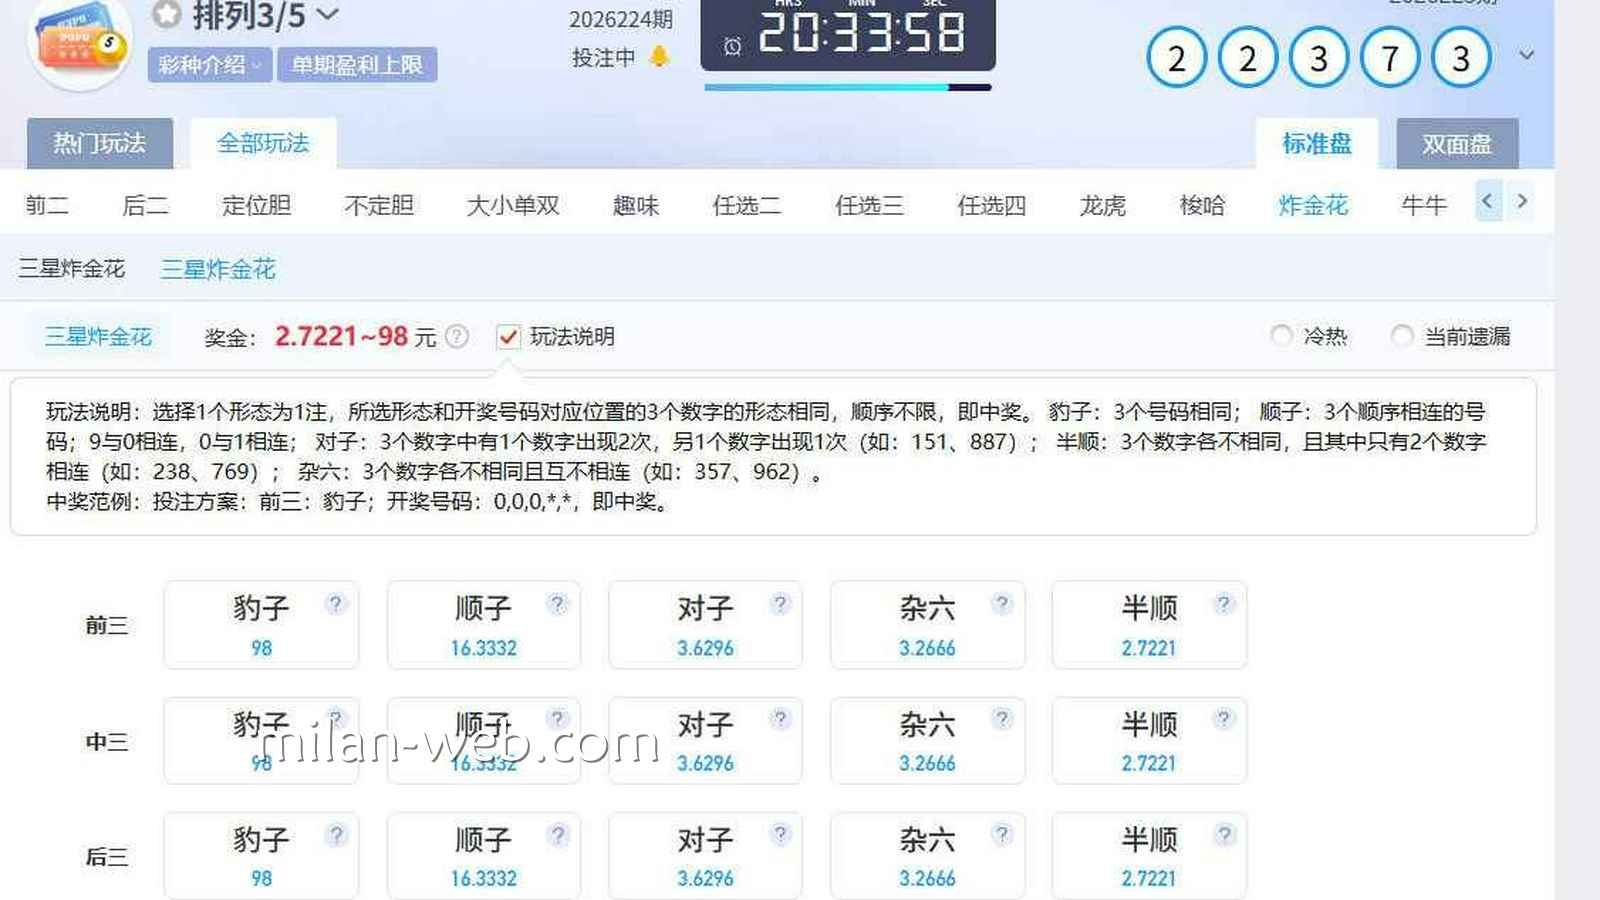Screen dimensions: 1600x900
Task: Select the 三星炸金花 tab beside the prize amount
Action: (98, 336)
